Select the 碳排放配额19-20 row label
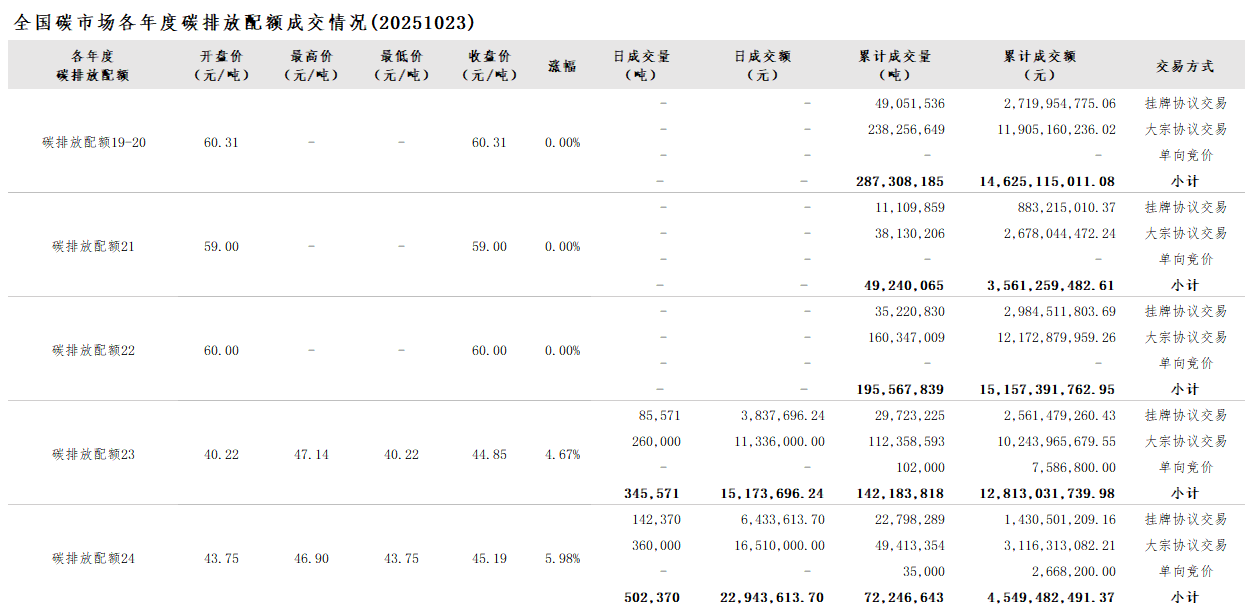The width and height of the screenshot is (1251, 612). [94, 142]
